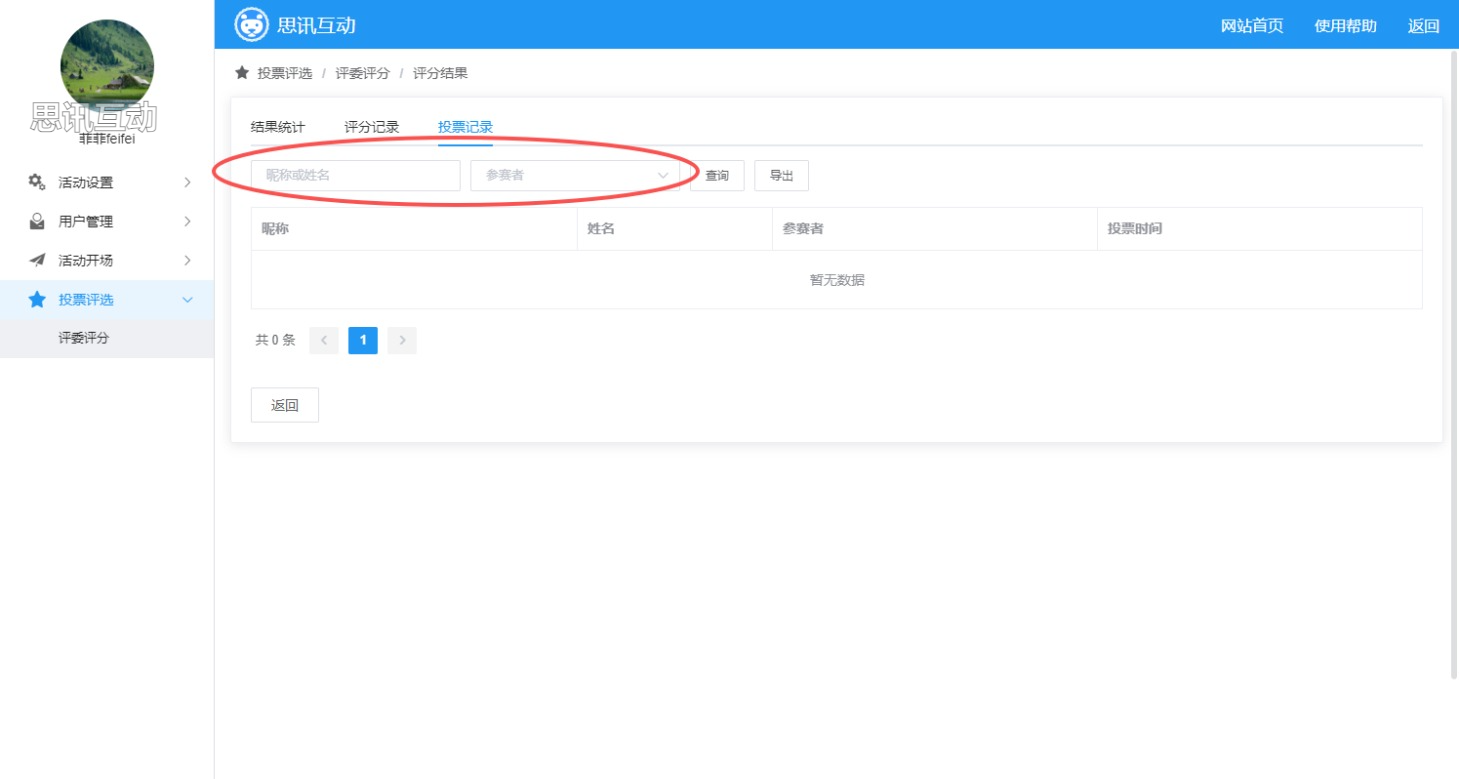Go to next page with right arrow

[x=402, y=340]
